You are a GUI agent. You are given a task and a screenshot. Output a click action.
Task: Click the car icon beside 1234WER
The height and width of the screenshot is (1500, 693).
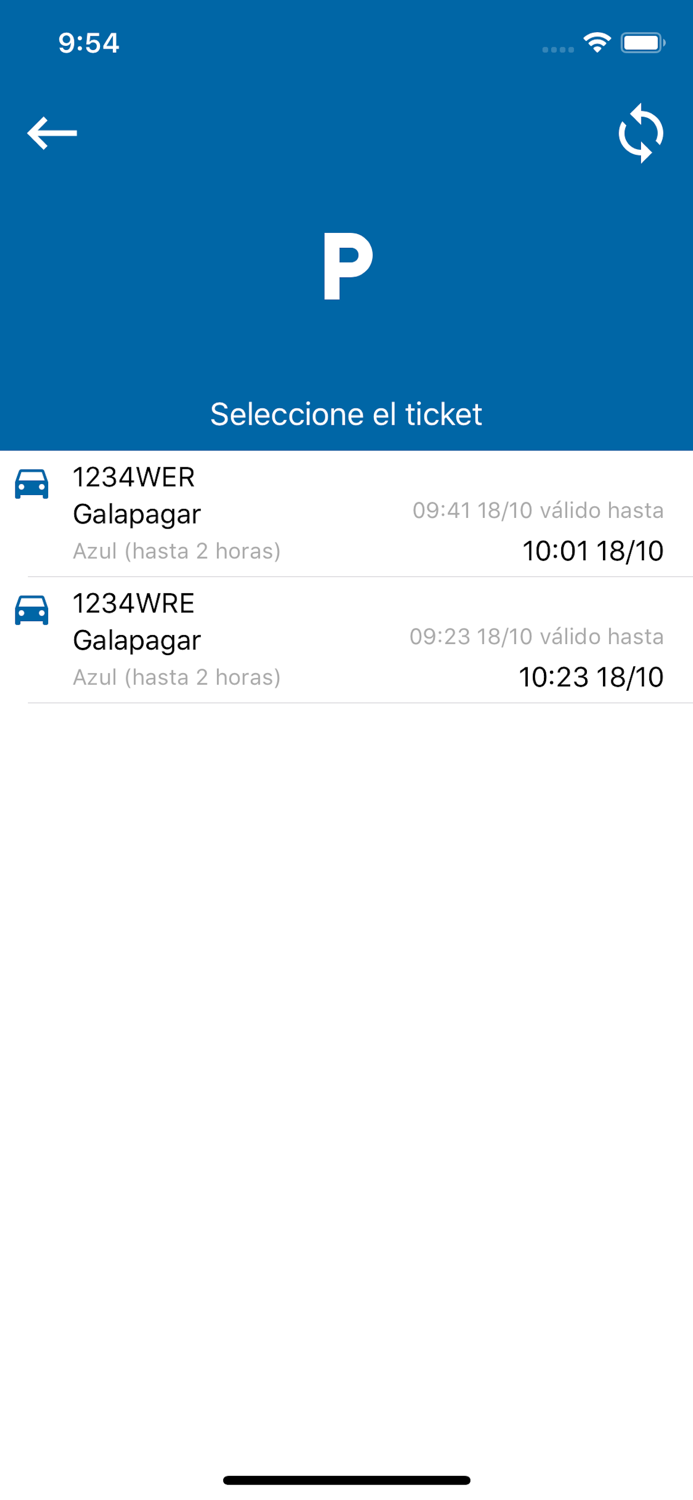[x=32, y=484]
